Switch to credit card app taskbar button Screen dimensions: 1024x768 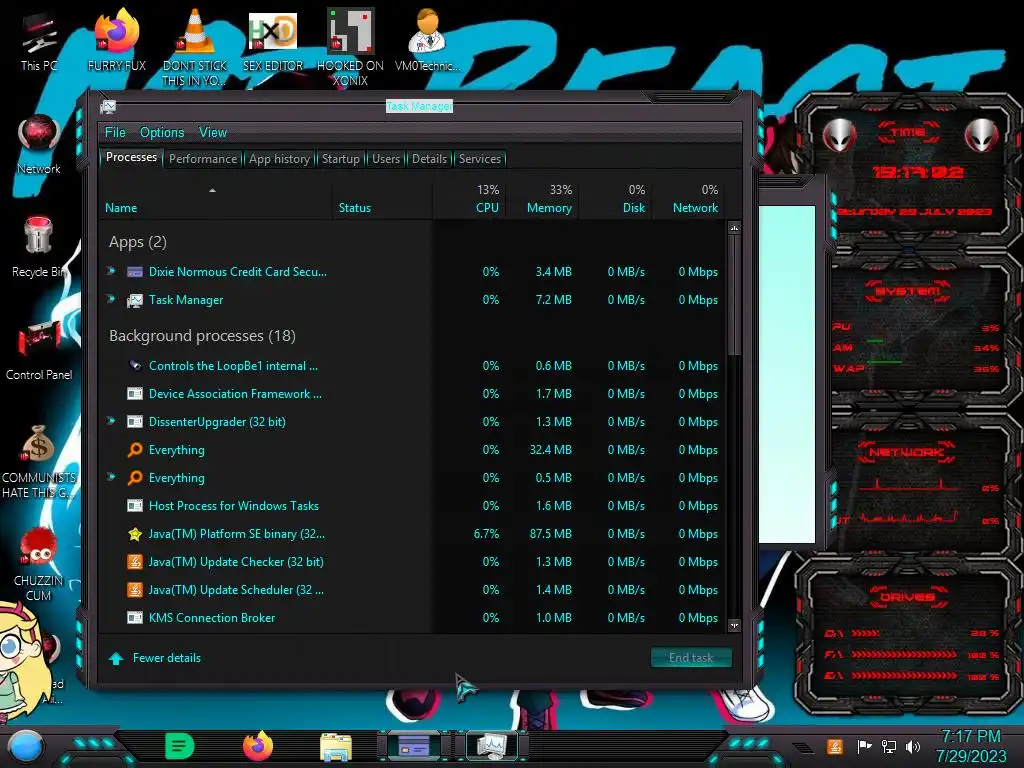(414, 746)
